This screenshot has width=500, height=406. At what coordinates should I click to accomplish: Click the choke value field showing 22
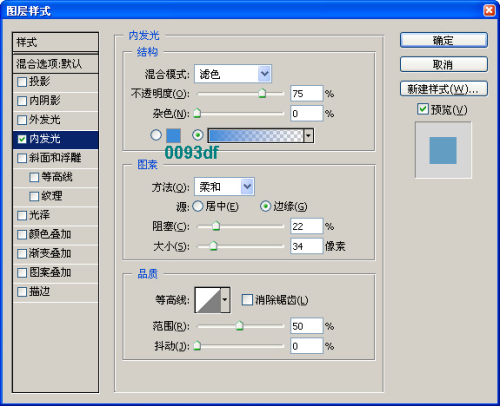pyautogui.click(x=307, y=226)
